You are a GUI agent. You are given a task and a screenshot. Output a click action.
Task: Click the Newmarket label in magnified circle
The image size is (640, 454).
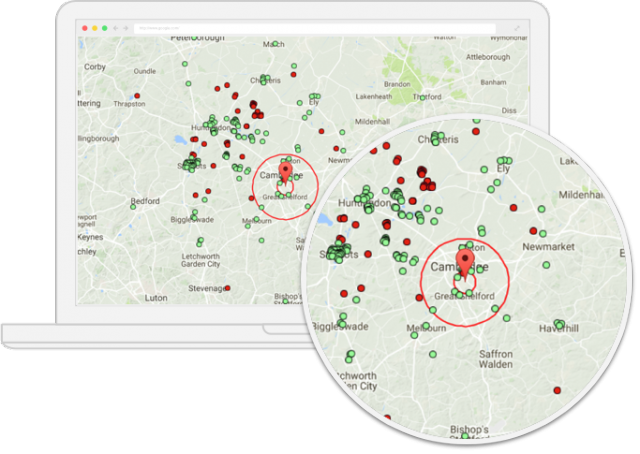click(x=550, y=246)
